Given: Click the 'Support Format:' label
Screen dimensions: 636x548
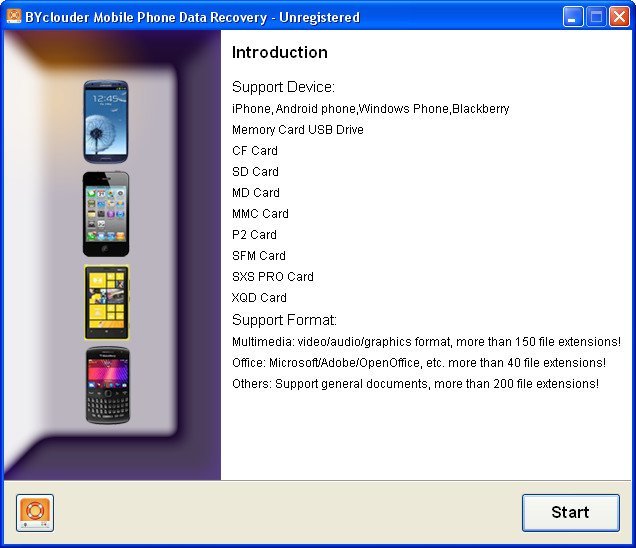Looking at the screenshot, I should click(284, 320).
